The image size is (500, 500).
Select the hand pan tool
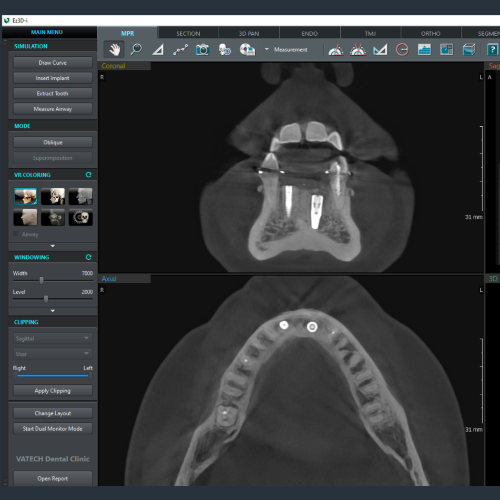pyautogui.click(x=114, y=50)
